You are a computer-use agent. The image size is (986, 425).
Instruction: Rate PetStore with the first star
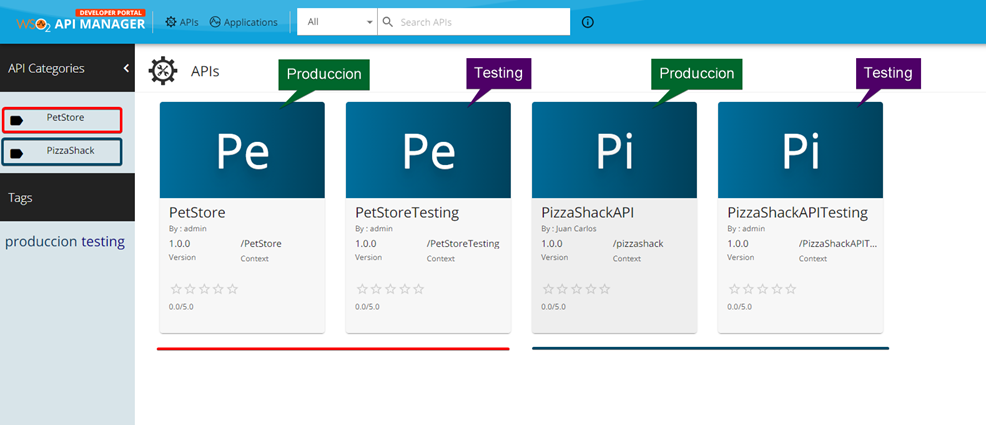coord(176,289)
